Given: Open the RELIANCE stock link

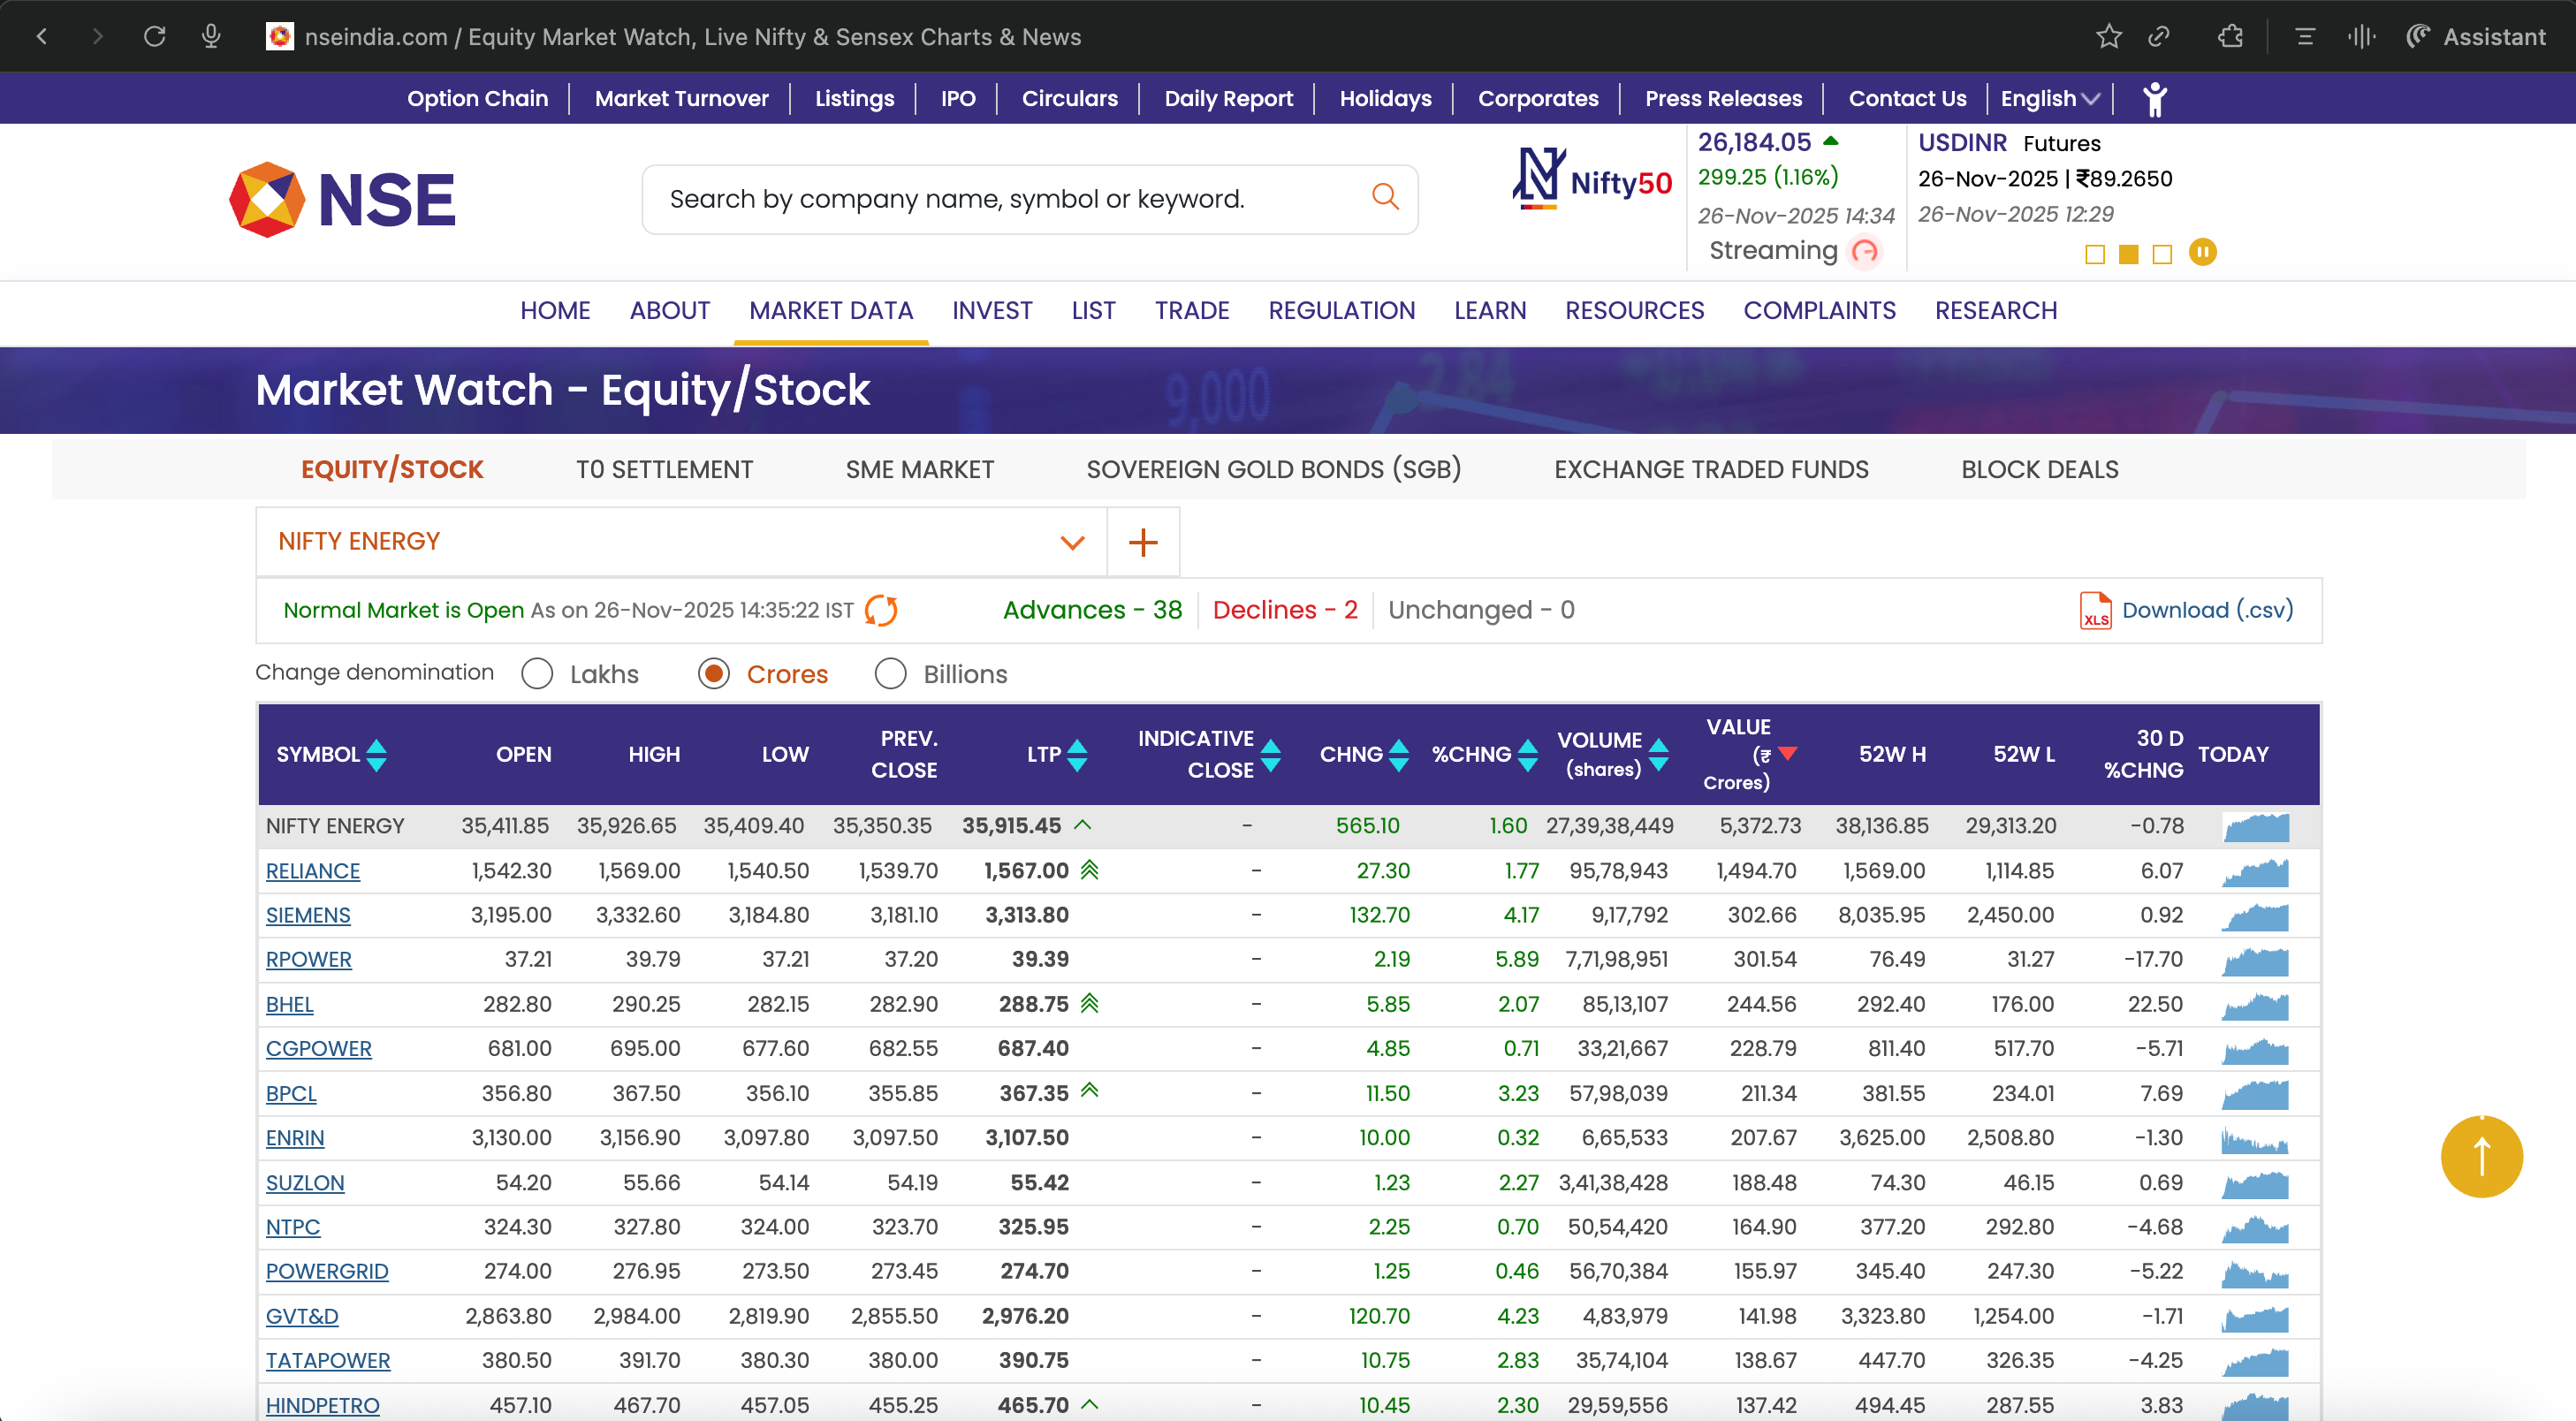Looking at the screenshot, I should tap(312, 871).
